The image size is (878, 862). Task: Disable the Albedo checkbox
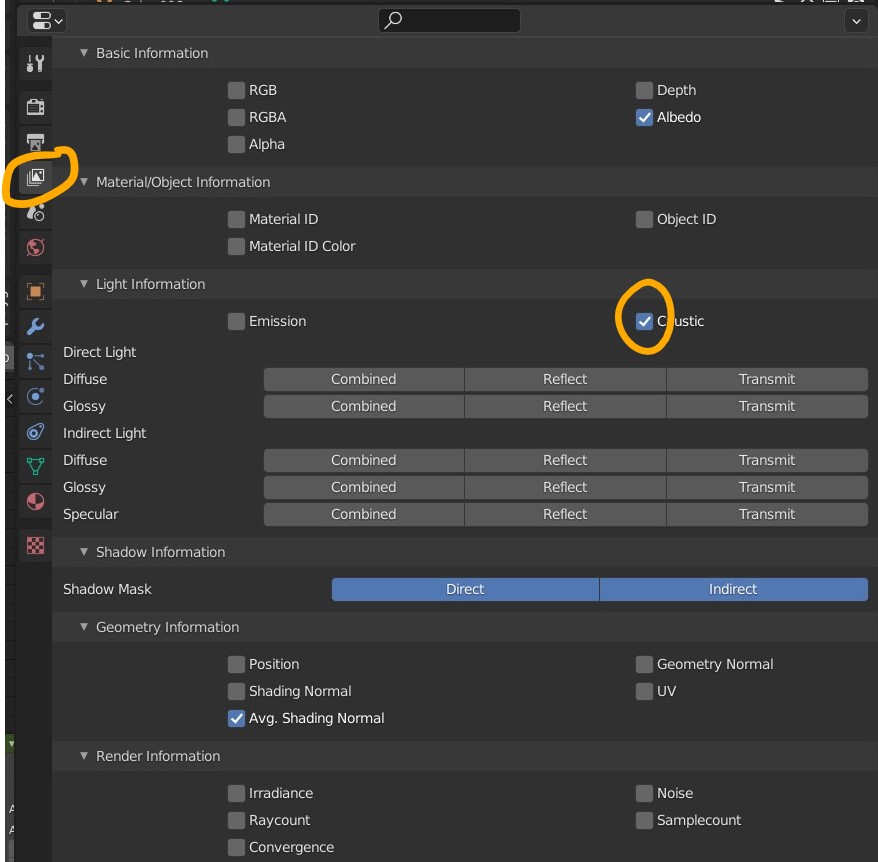click(x=645, y=118)
